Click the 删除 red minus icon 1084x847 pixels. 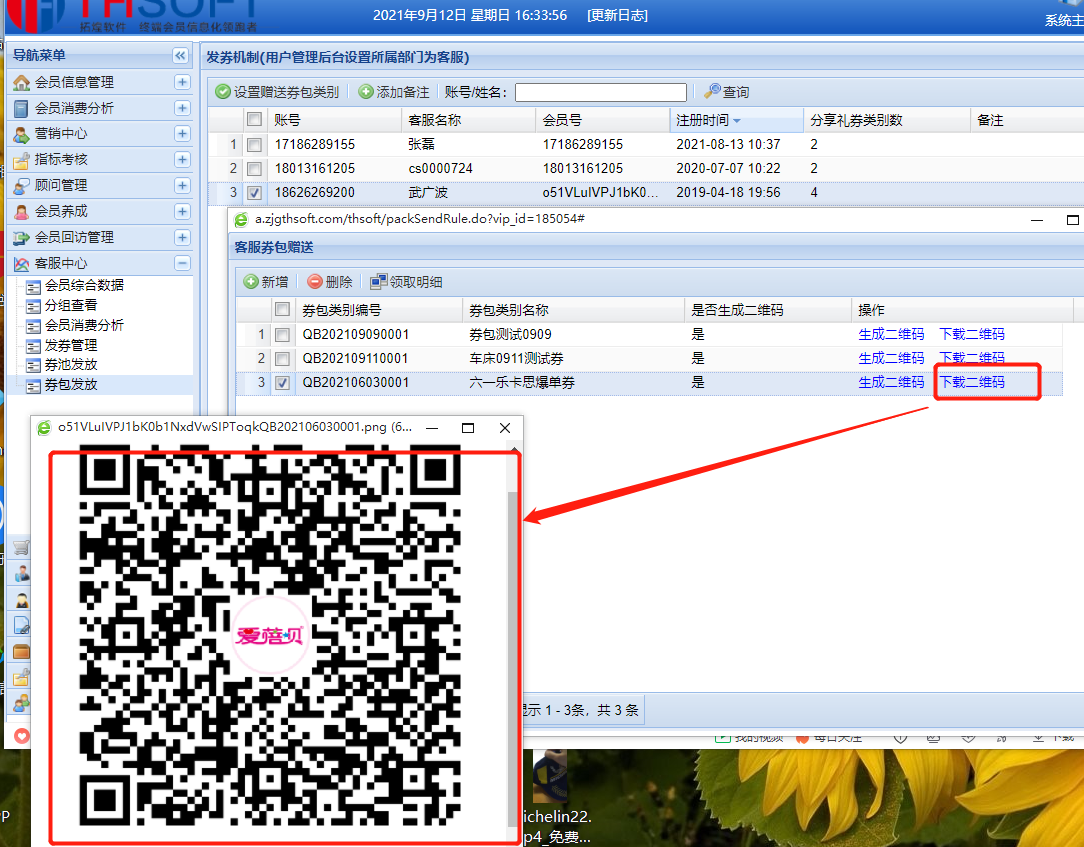[x=315, y=281]
